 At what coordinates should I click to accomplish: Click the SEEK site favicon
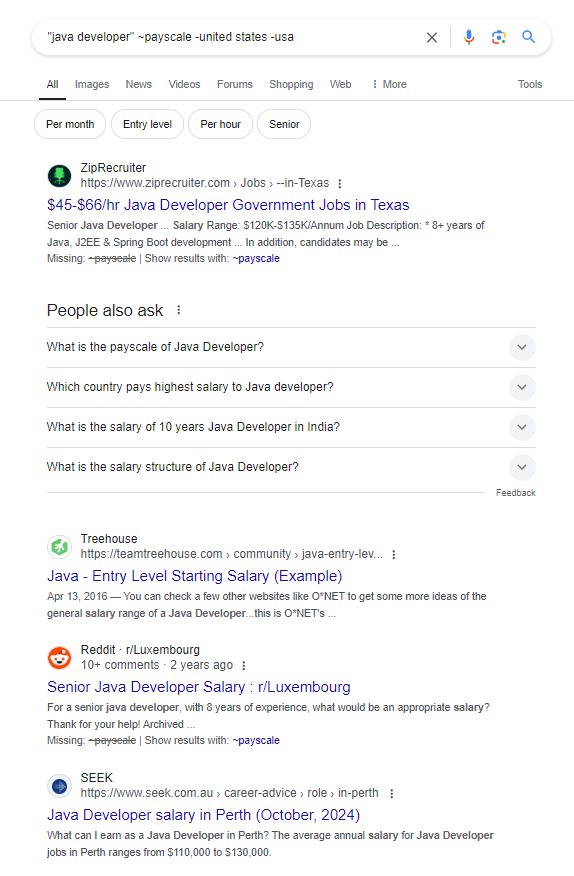59,786
